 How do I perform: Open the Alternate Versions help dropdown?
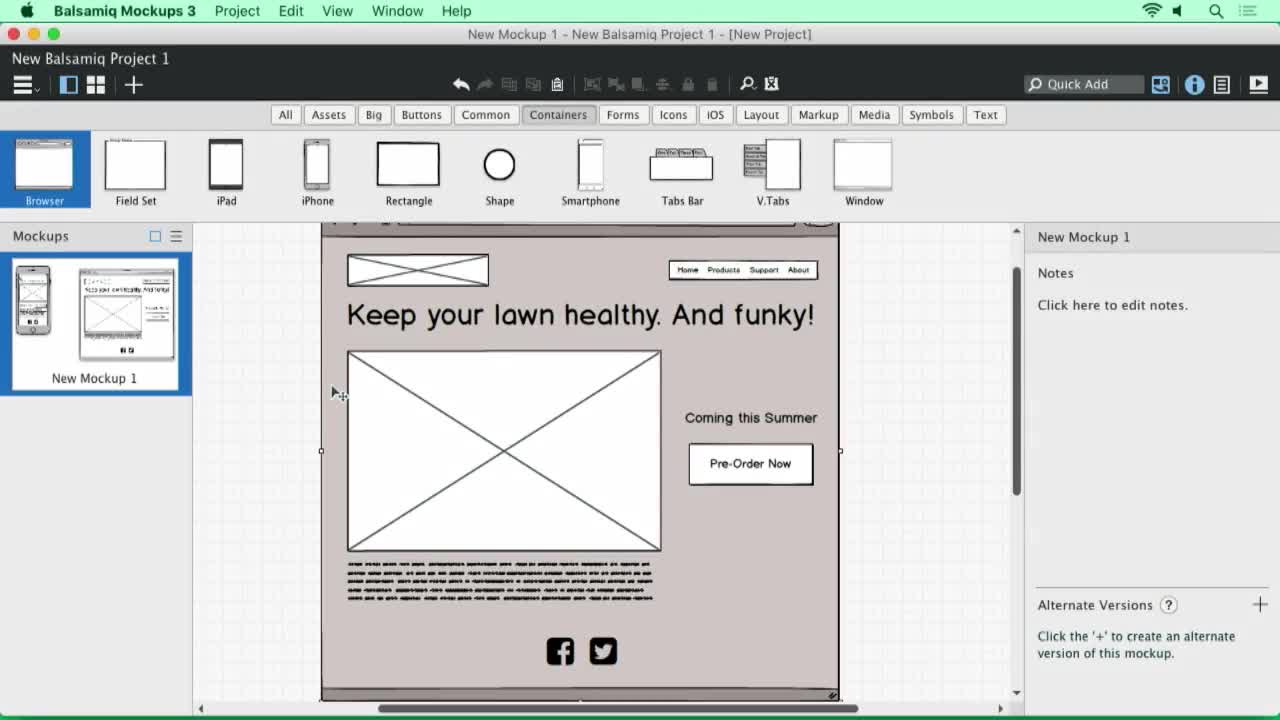1168,605
